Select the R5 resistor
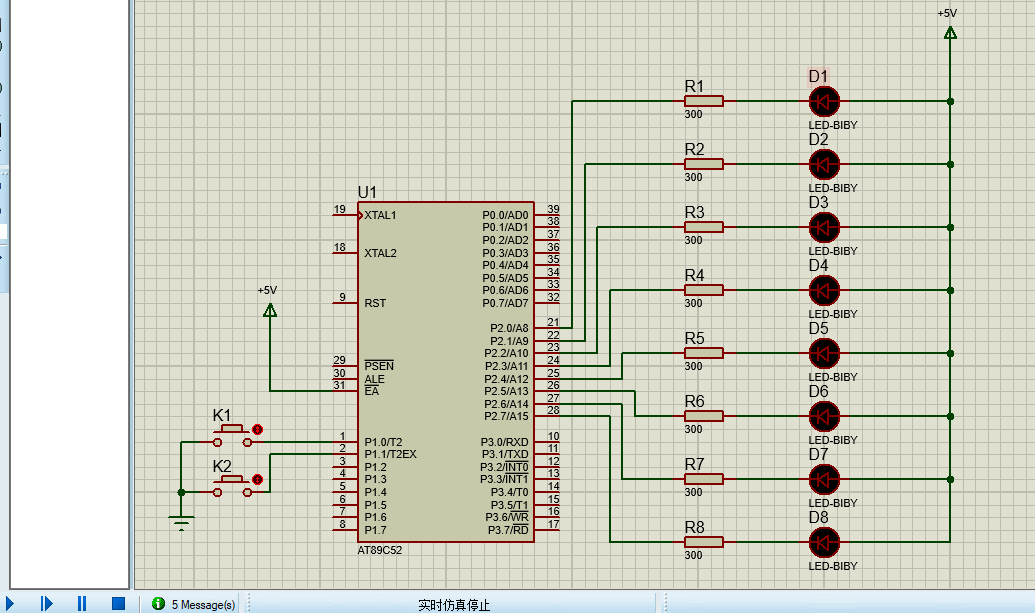This screenshot has height=613, width=1035. (x=703, y=353)
